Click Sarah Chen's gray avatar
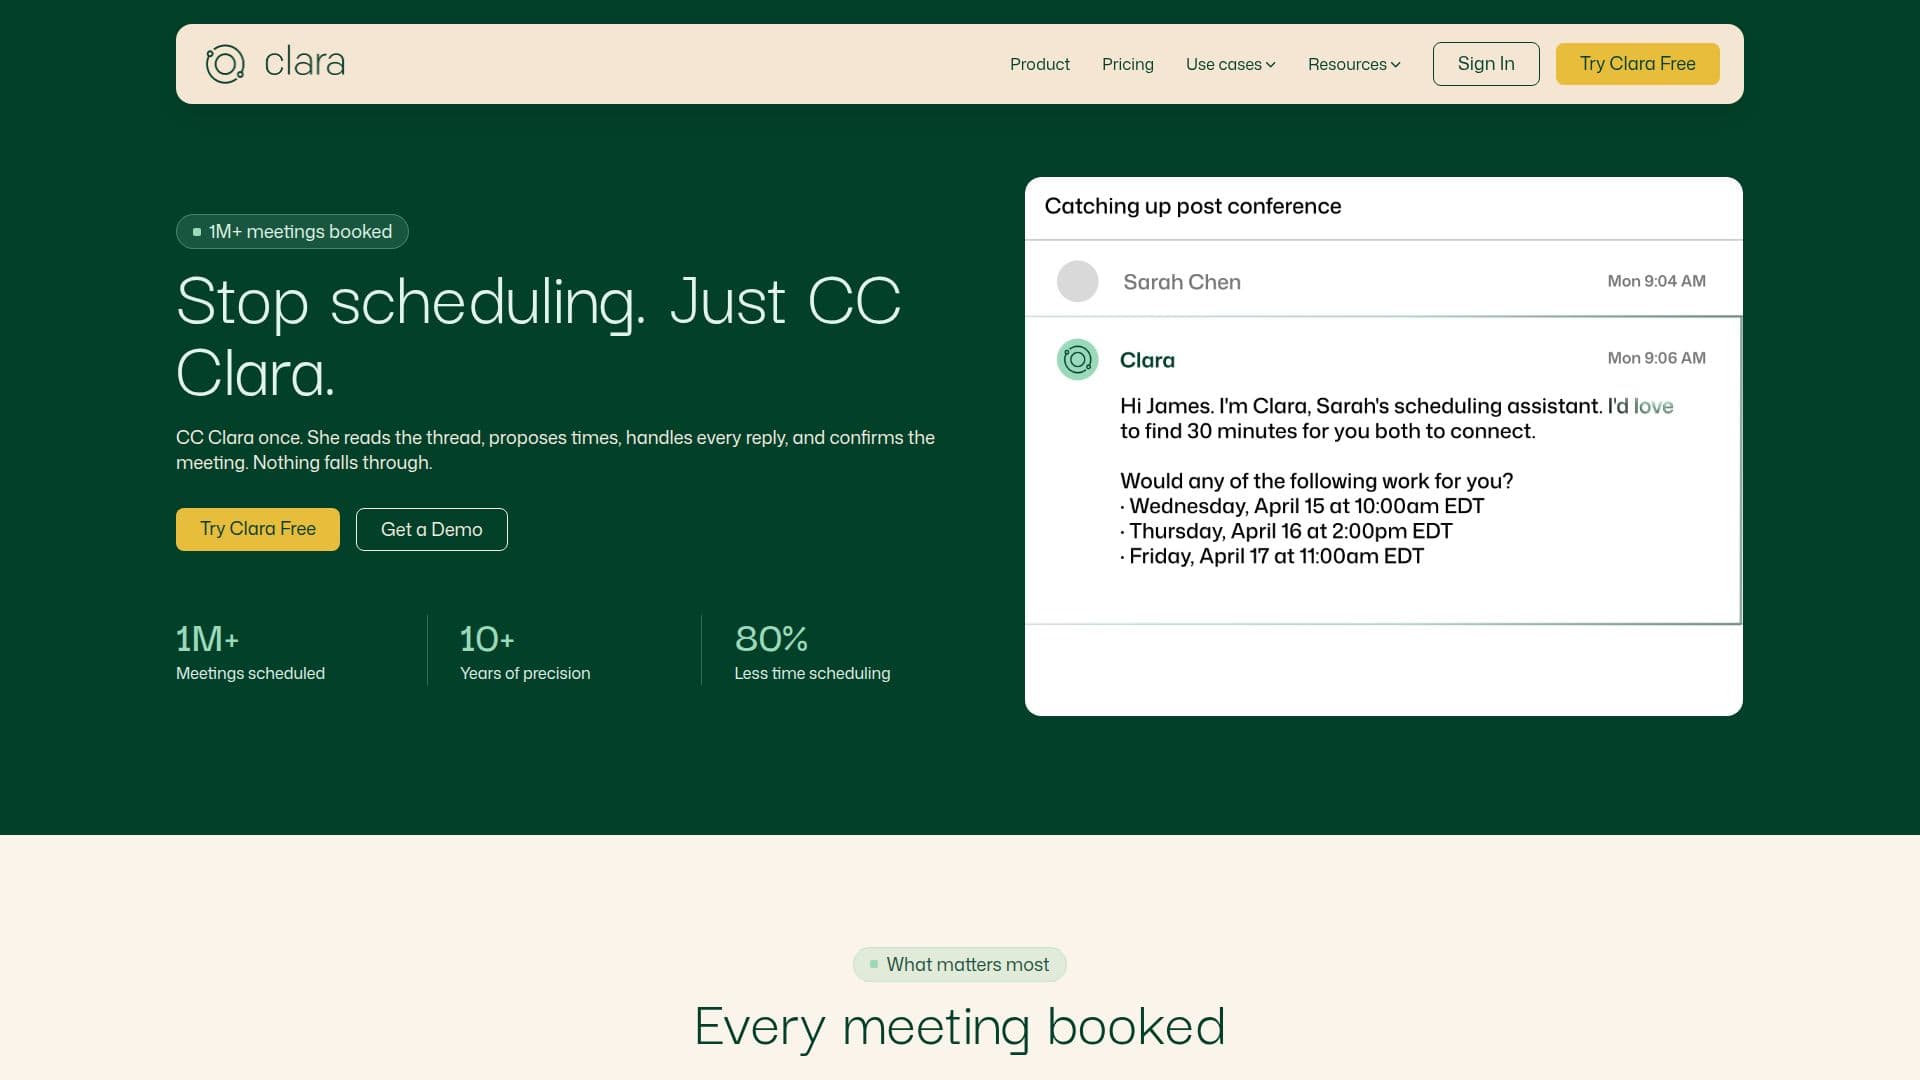The width and height of the screenshot is (1920, 1080). pos(1077,281)
